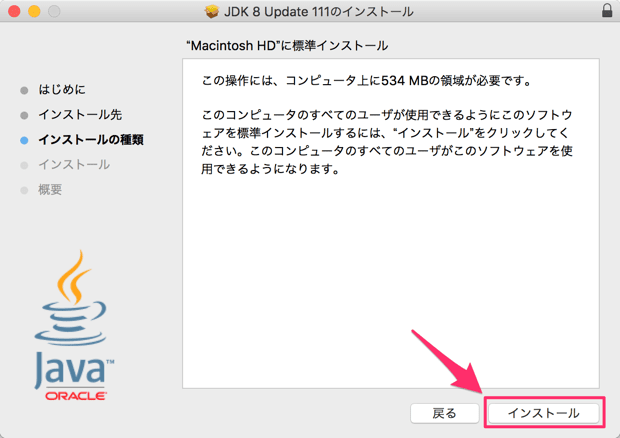Click the 概要 step in sidebar
The height and width of the screenshot is (438, 620).
click(x=50, y=190)
